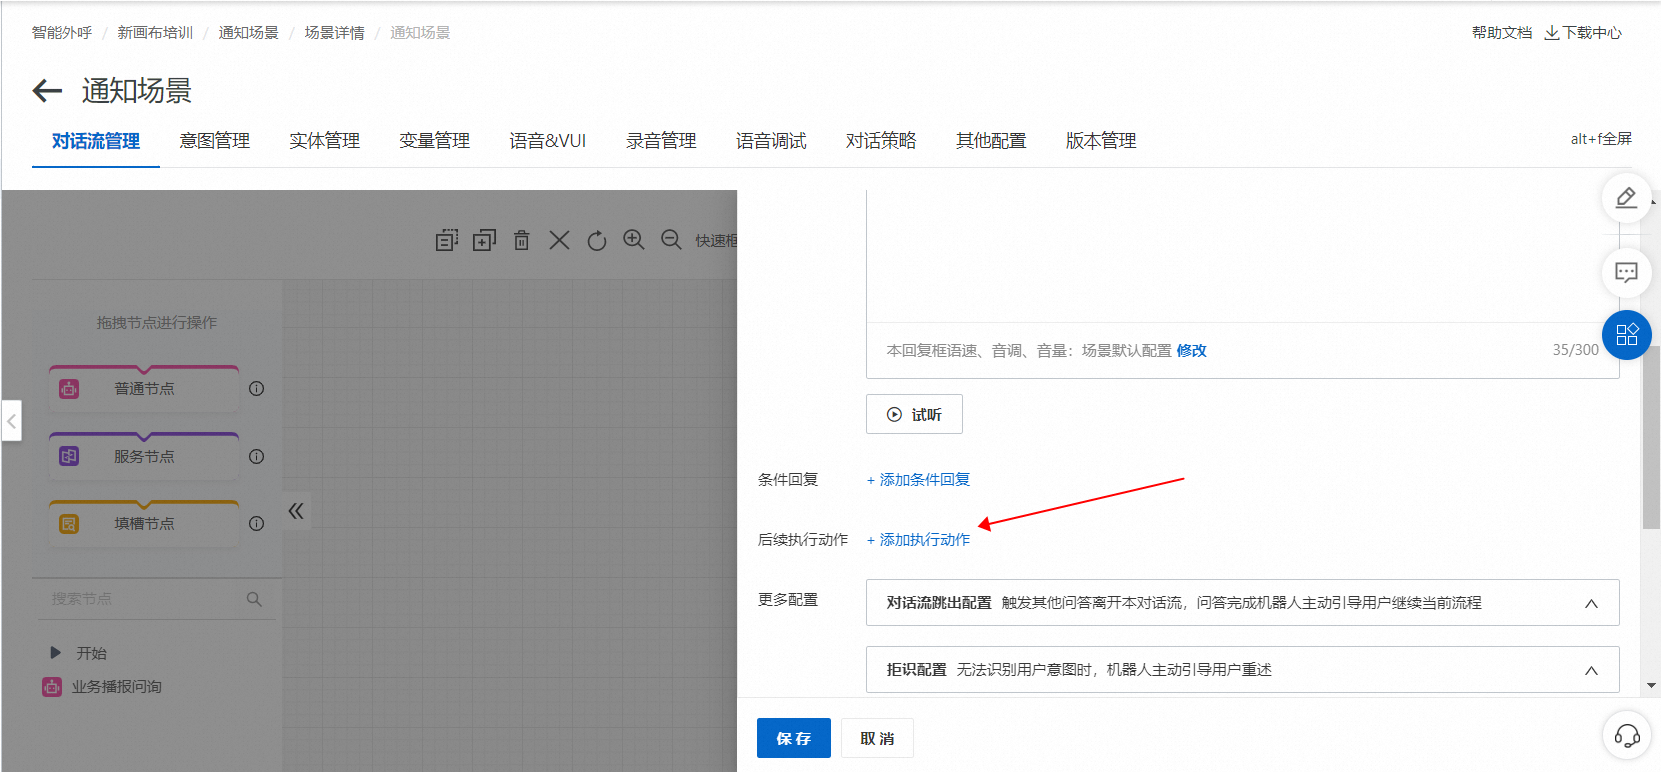Click the panel vertical scrollbar thumb

[x=1651, y=437]
